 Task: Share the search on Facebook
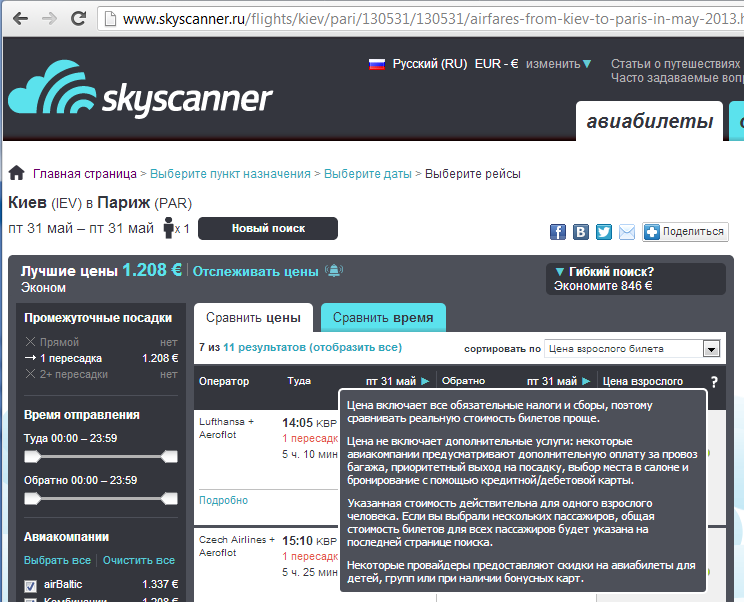click(558, 232)
